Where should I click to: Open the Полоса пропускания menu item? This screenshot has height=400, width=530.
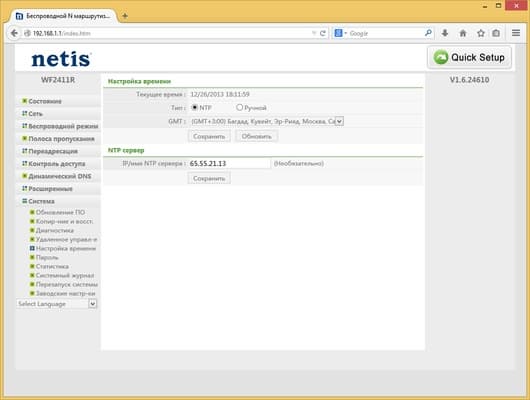click(x=58, y=139)
